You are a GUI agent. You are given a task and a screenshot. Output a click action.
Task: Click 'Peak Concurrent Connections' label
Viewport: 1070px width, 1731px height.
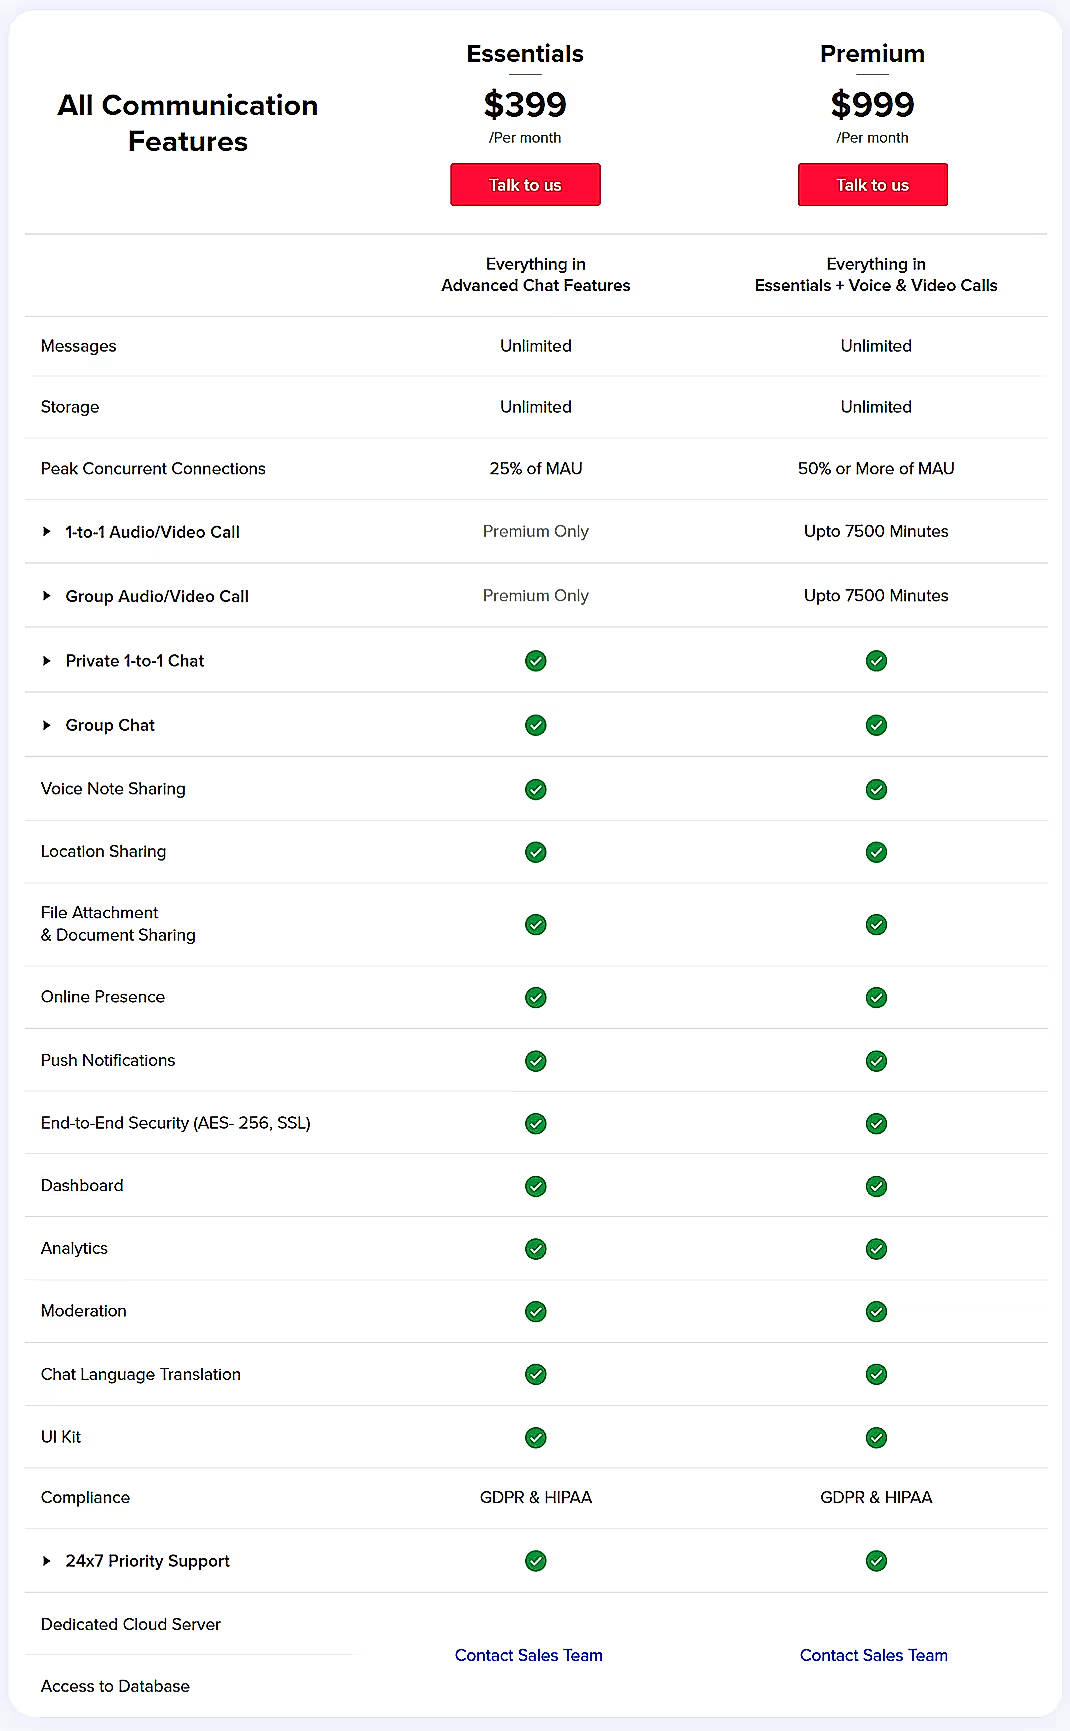153,468
